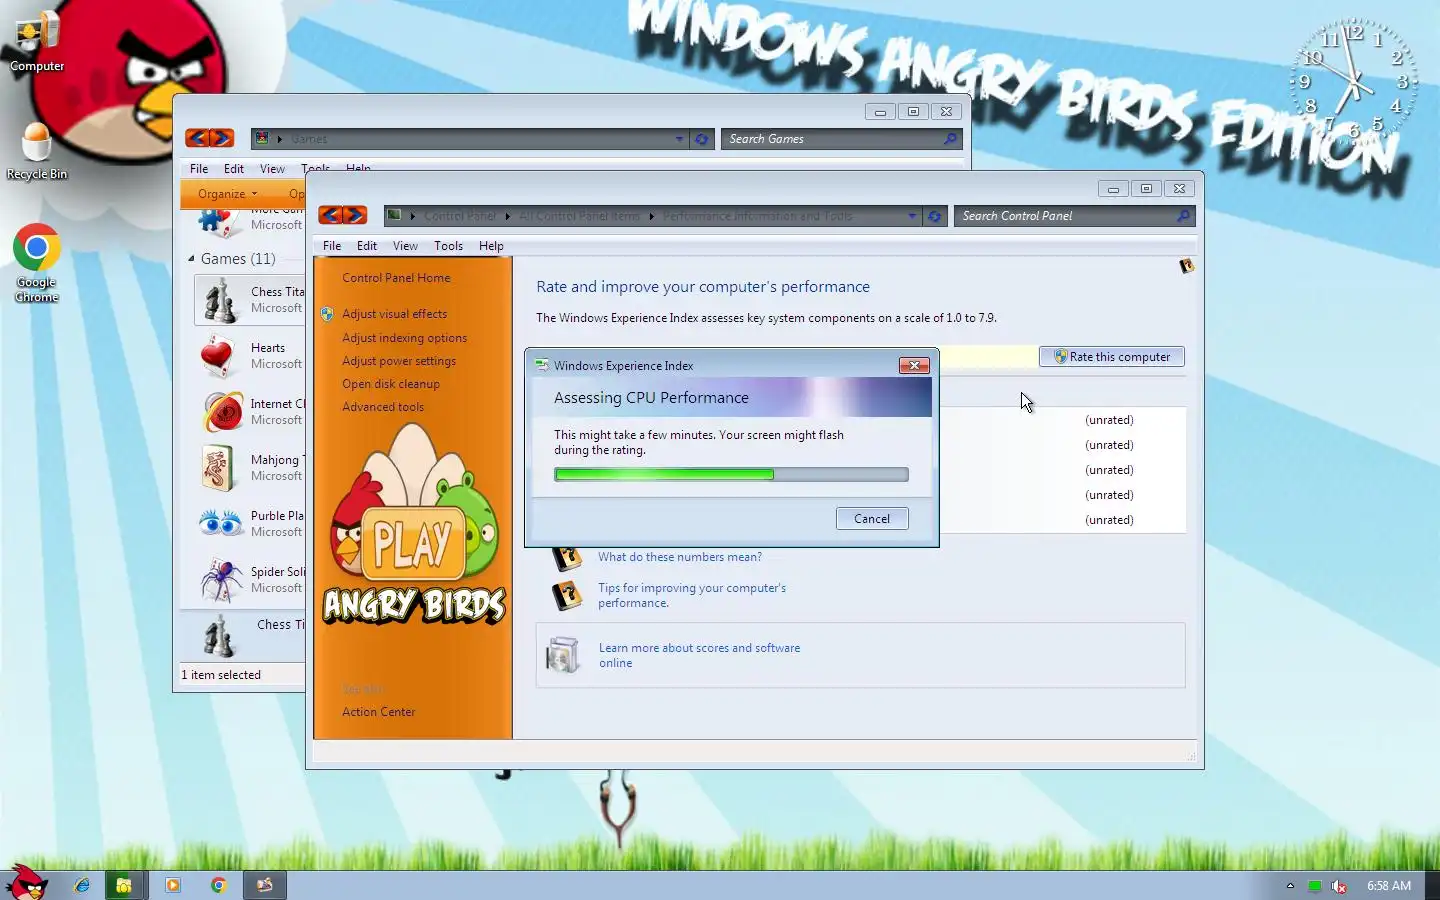Screen dimensions: 1440x900
Task: Open Edit menu in Control Panel
Action: [367, 246]
